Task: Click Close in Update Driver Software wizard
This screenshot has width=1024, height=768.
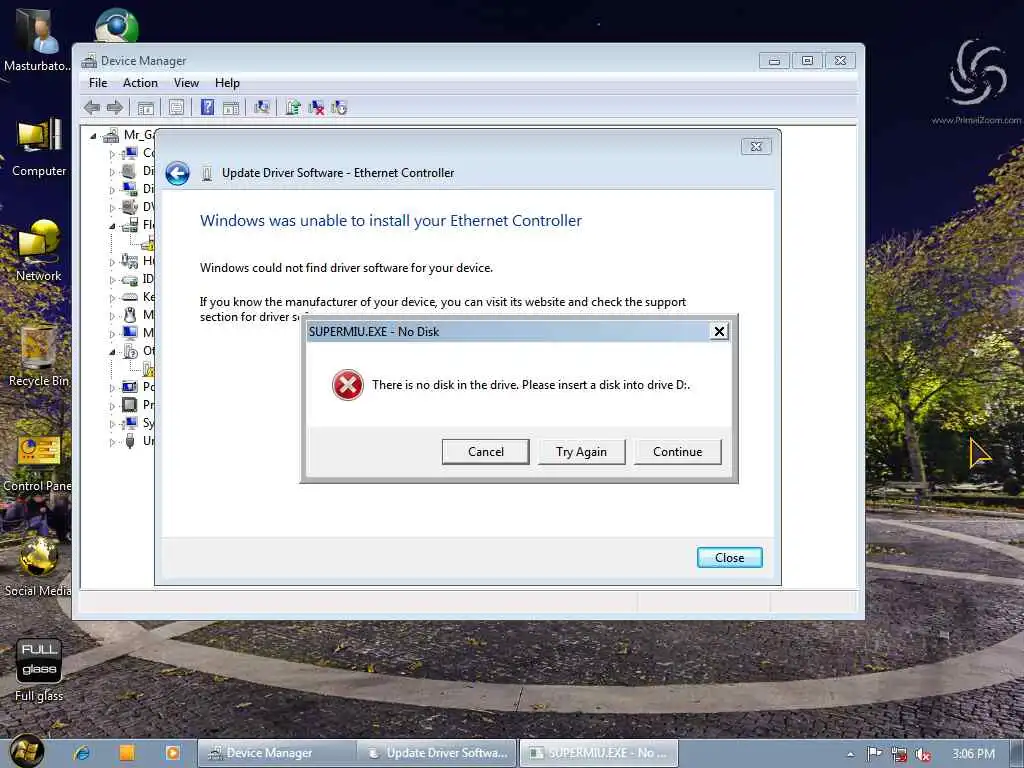Action: click(729, 558)
